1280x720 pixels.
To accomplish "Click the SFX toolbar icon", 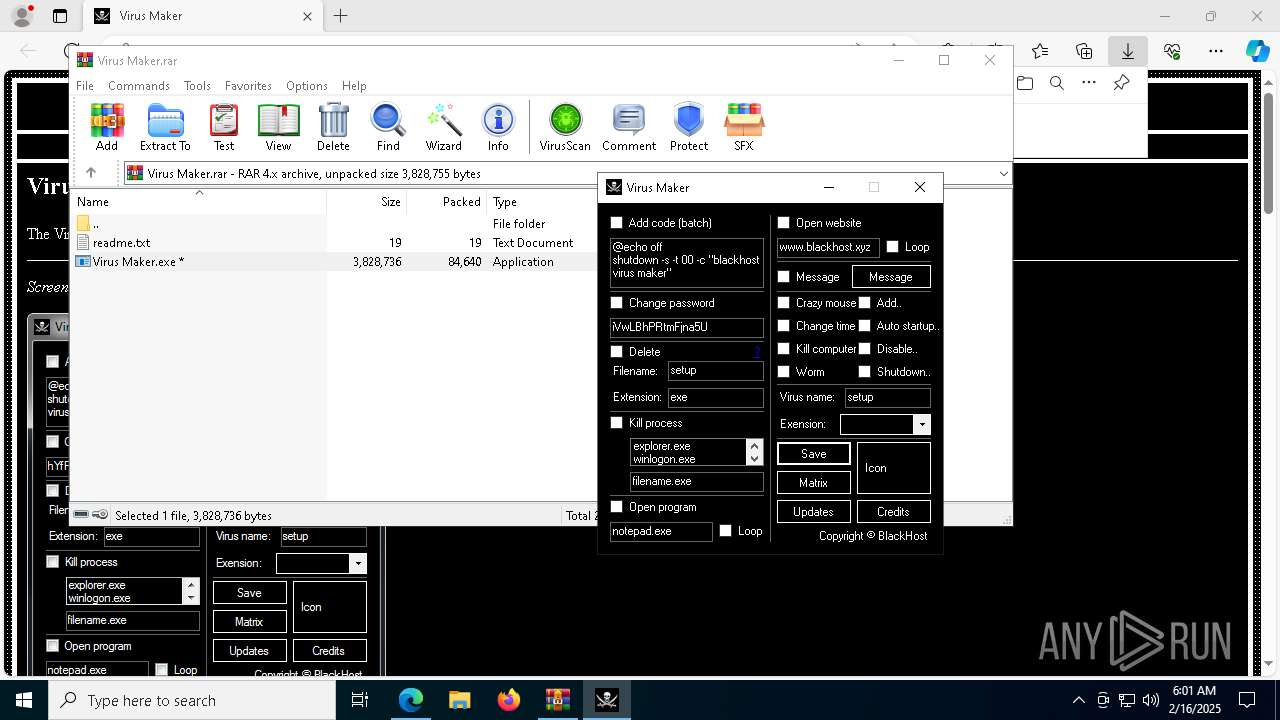I will pos(744,127).
